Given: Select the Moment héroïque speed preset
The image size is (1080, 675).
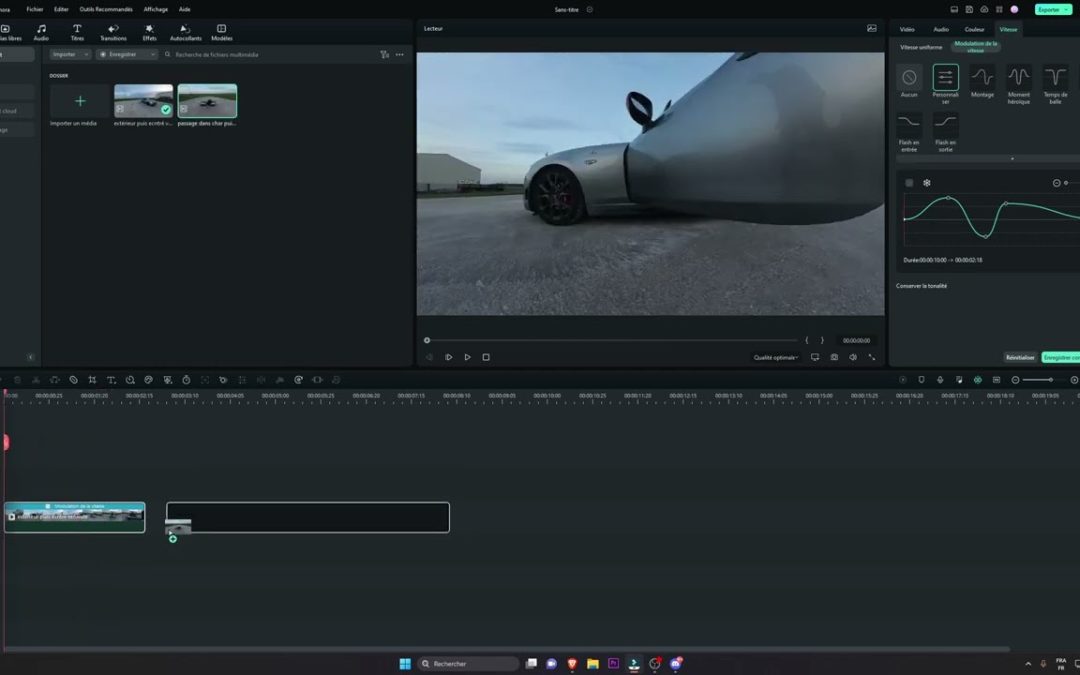Looking at the screenshot, I should click(1019, 84).
